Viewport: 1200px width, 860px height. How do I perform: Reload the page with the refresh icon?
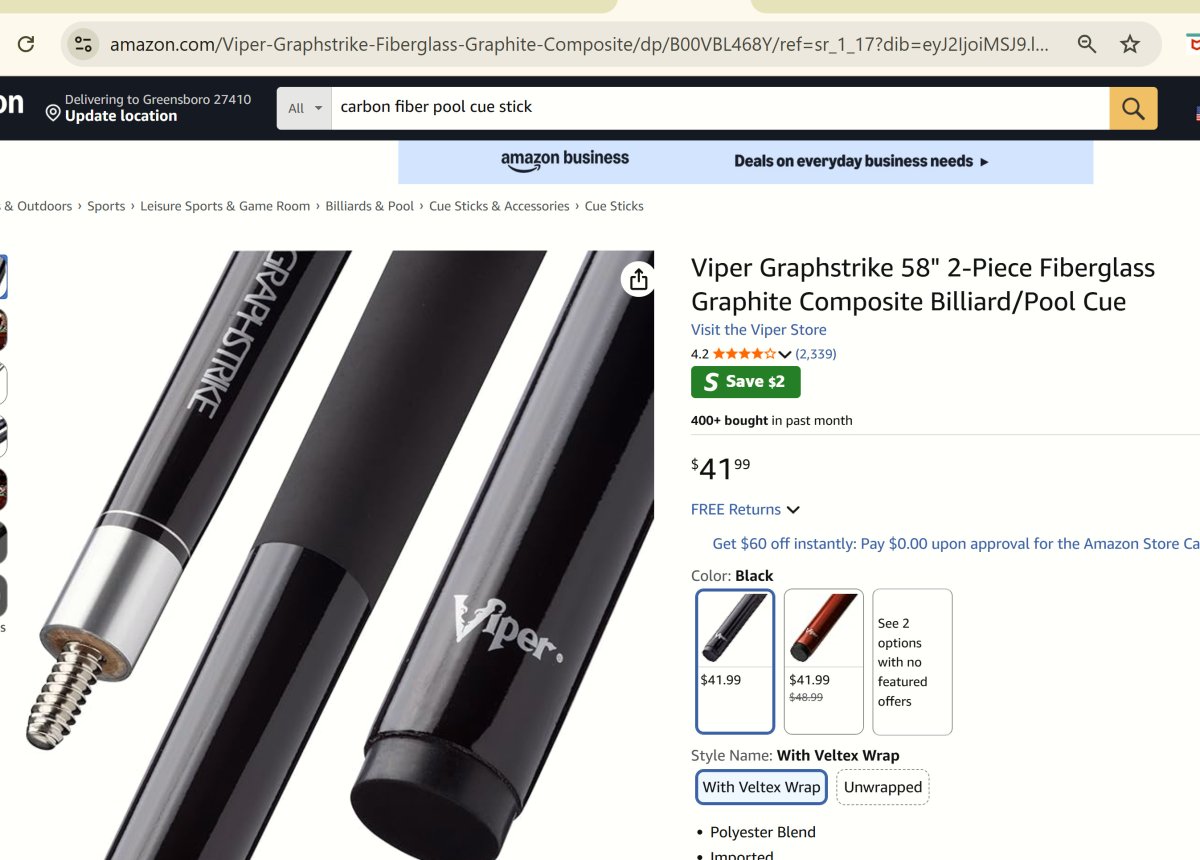[26, 44]
